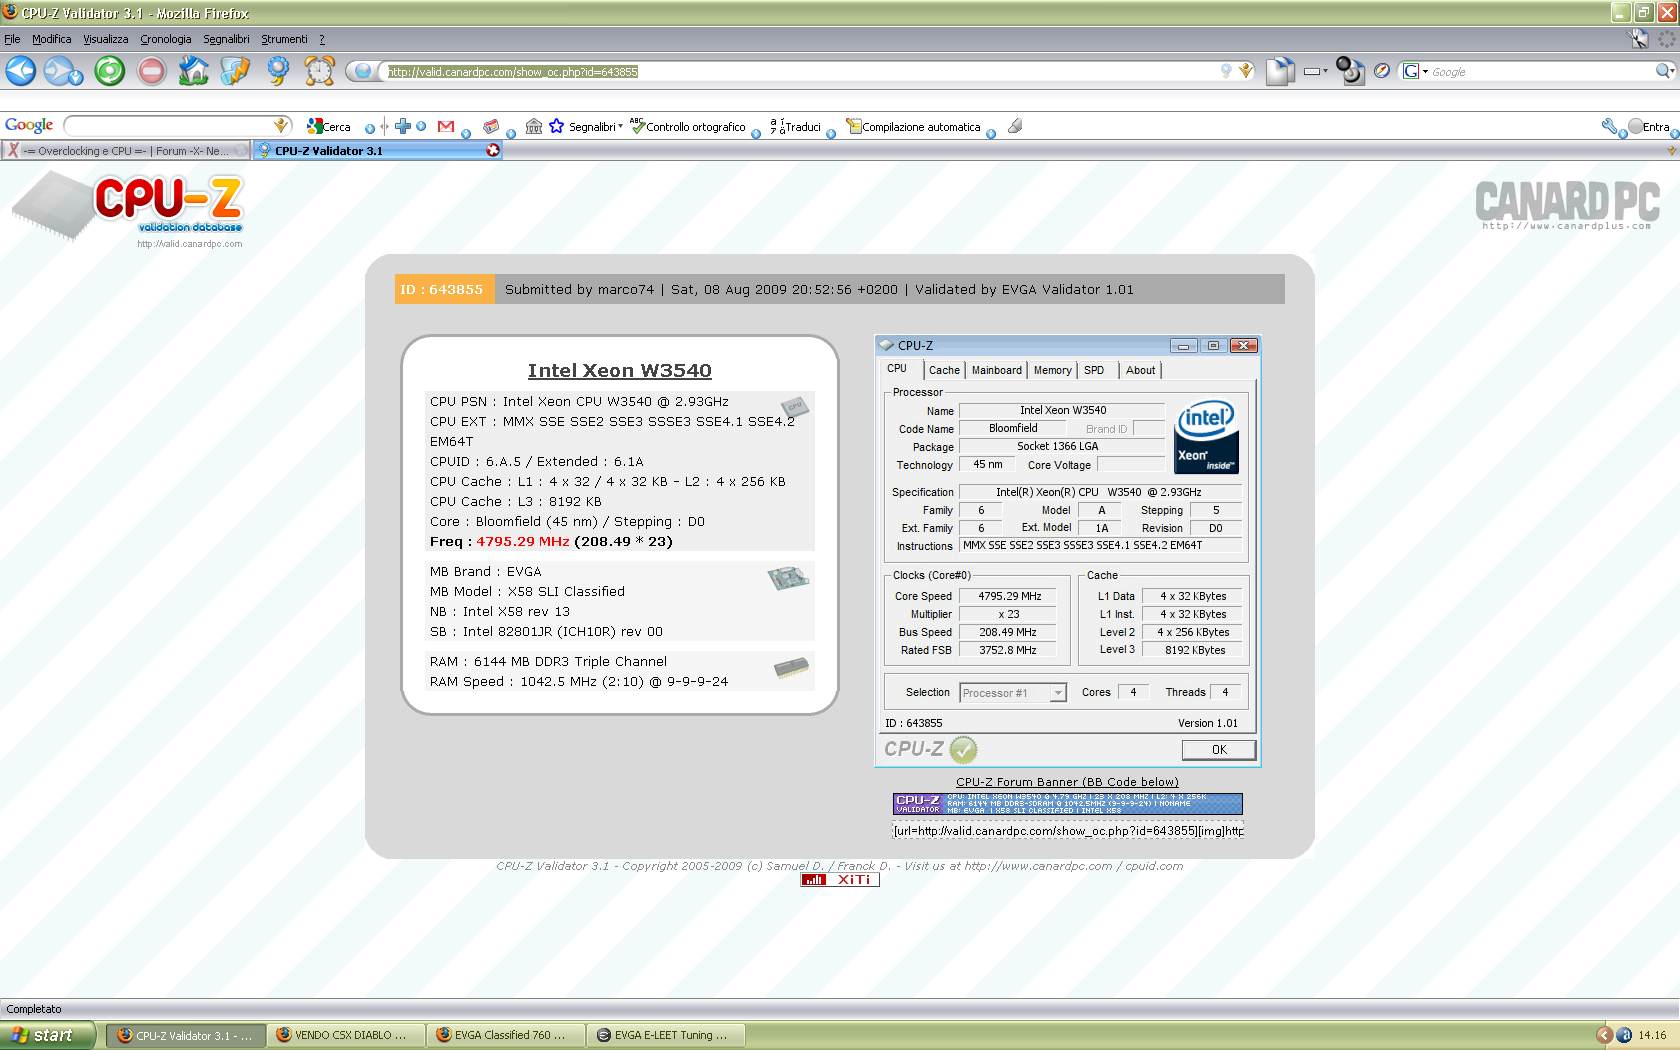Image resolution: width=1680 pixels, height=1050 pixels.
Task: Open the search engine selector dropdown
Action: (1415, 71)
